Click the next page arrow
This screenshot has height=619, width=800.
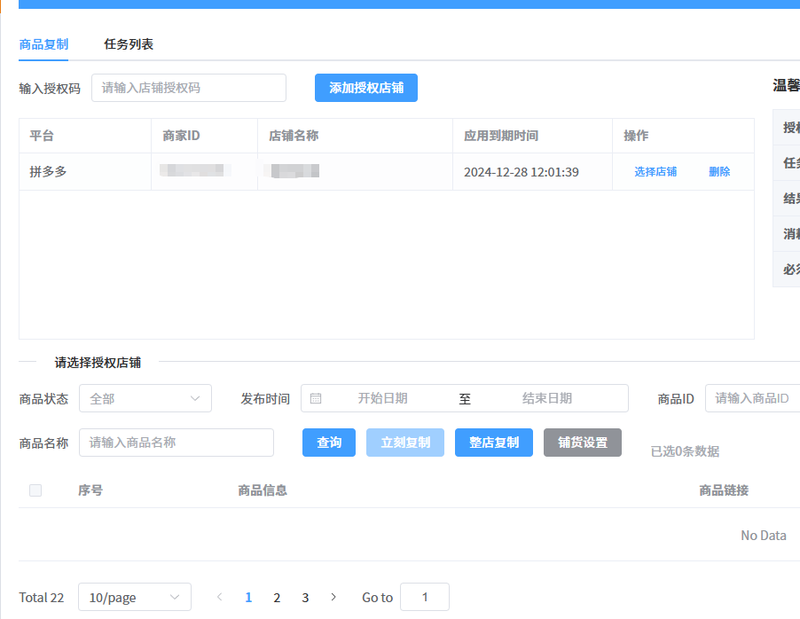point(334,597)
